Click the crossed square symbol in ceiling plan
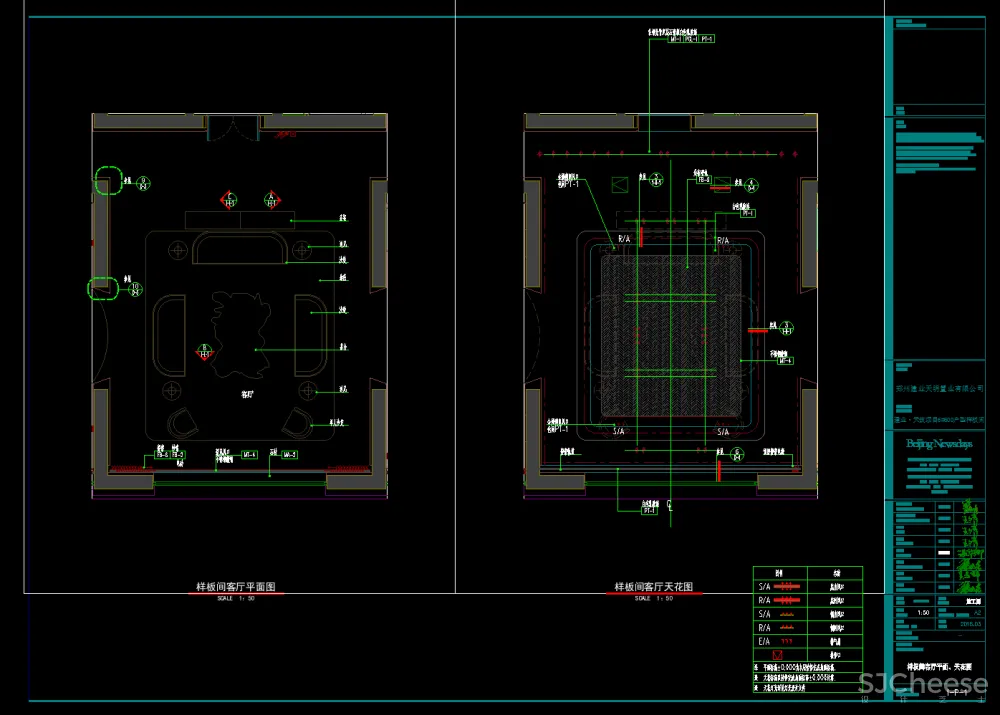 [620, 183]
